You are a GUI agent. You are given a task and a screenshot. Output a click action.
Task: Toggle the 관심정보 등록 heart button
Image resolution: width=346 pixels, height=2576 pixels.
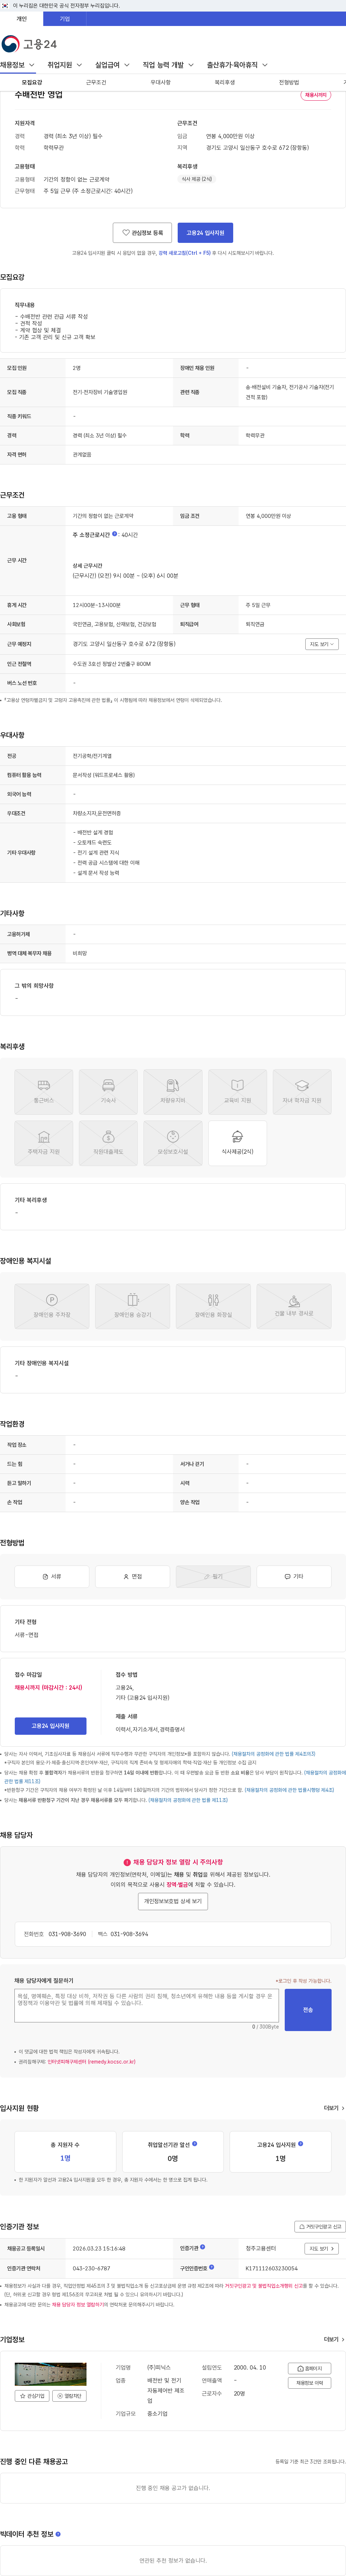click(142, 233)
